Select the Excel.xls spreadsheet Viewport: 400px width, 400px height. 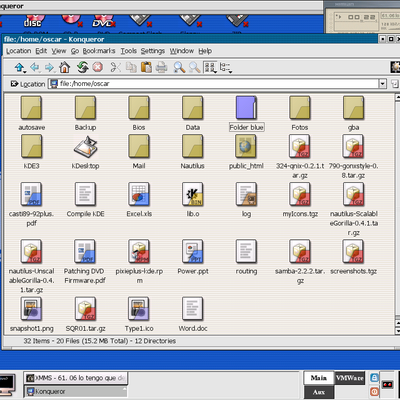point(139,199)
